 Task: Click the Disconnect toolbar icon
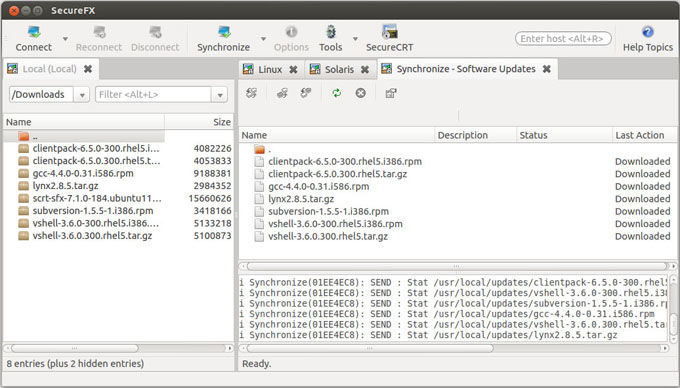pos(155,38)
